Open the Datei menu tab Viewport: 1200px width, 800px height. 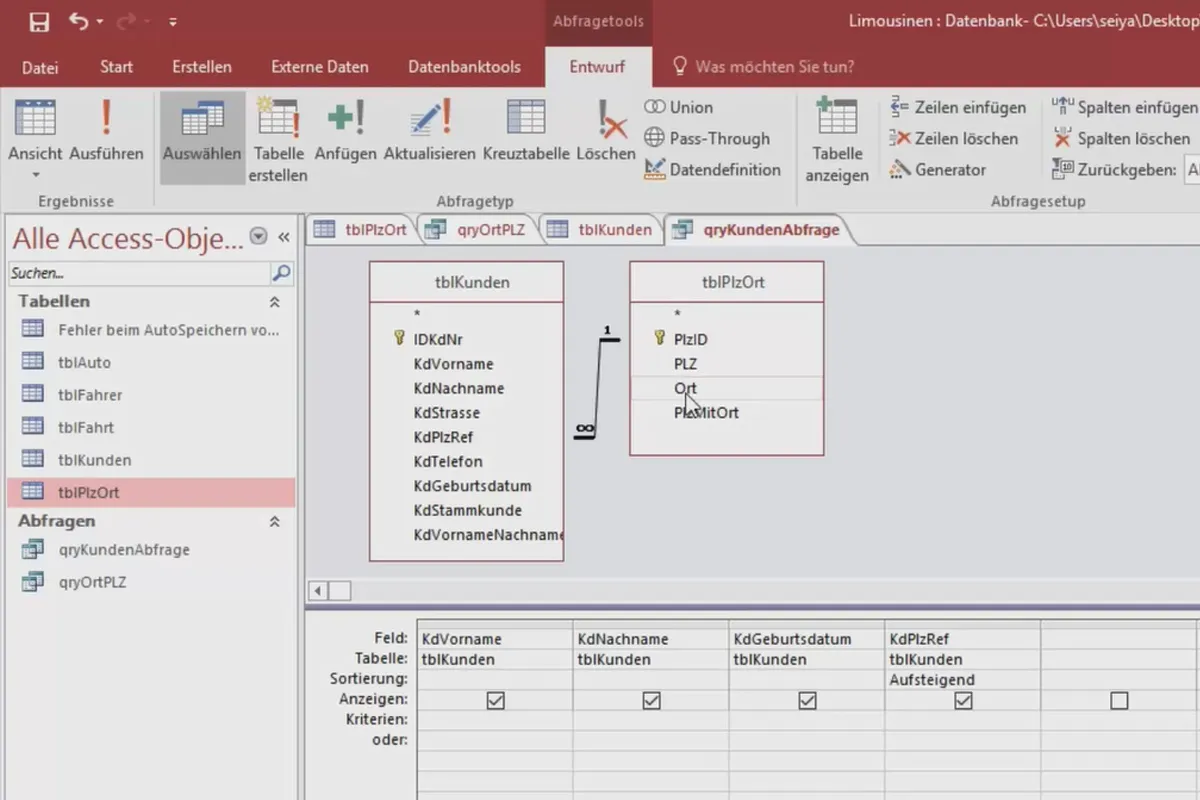[x=40, y=67]
